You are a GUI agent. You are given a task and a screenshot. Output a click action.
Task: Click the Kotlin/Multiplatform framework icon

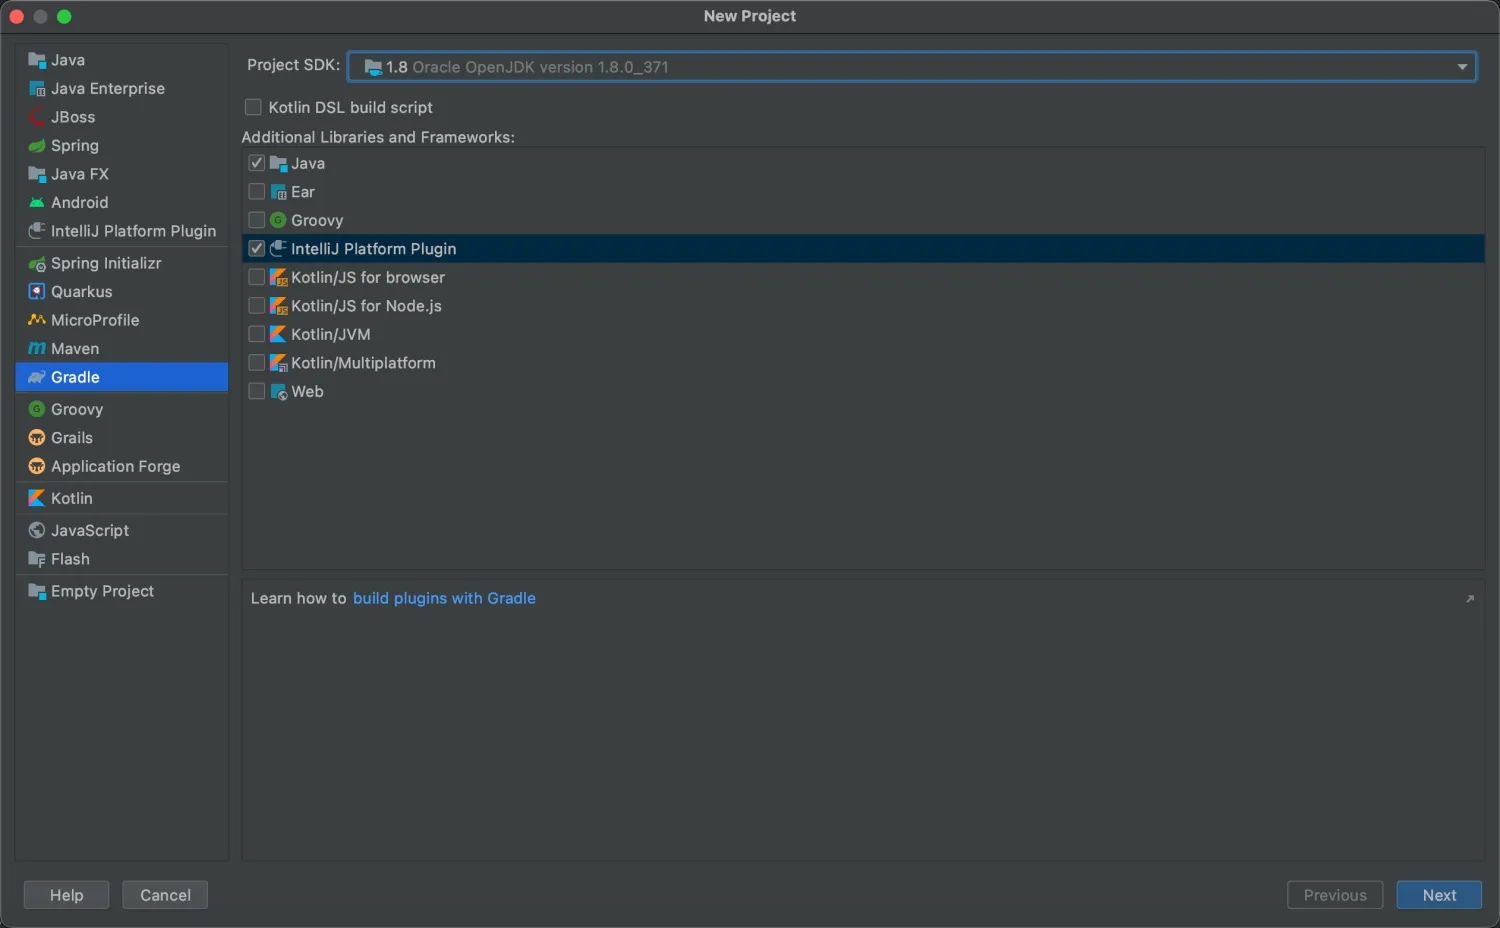pyautogui.click(x=279, y=363)
